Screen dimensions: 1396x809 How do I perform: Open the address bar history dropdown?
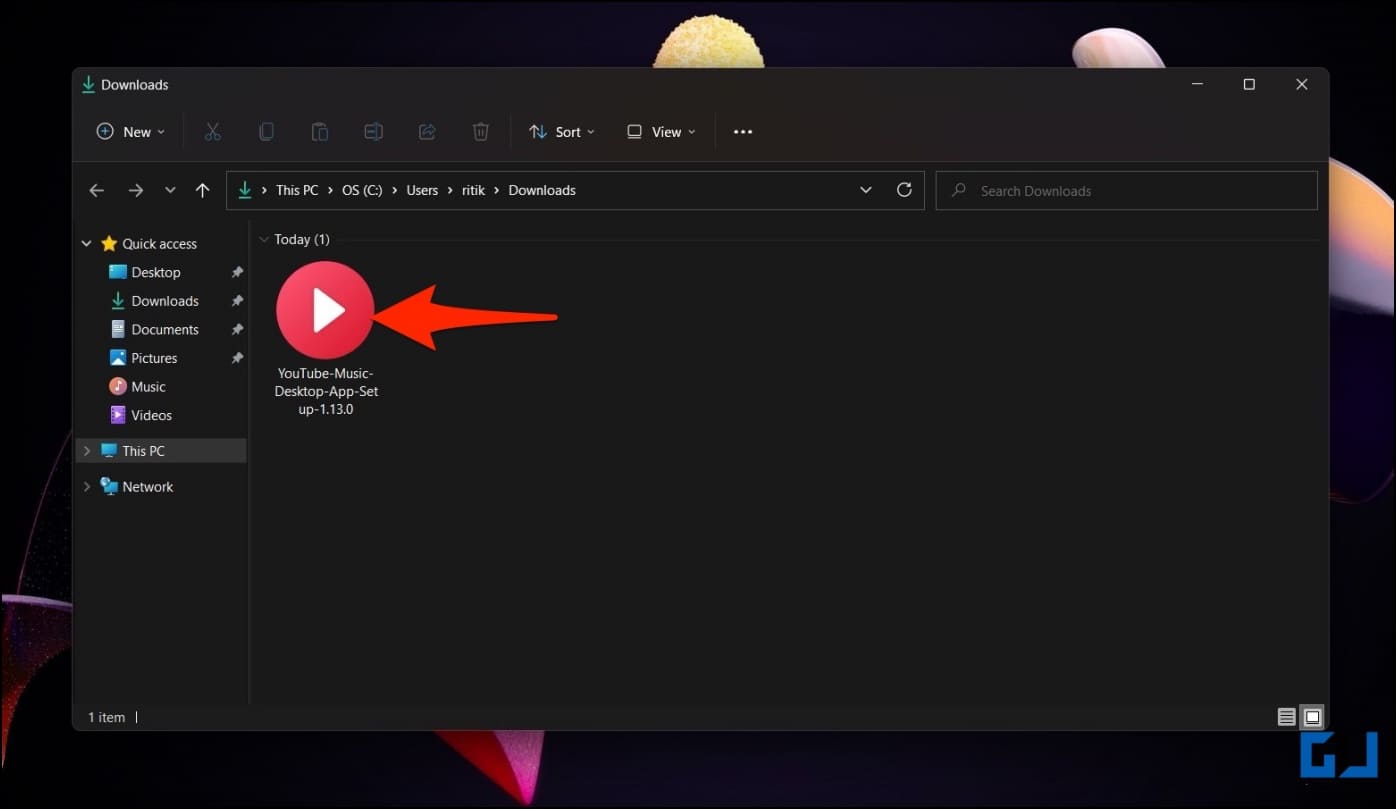[x=866, y=190]
